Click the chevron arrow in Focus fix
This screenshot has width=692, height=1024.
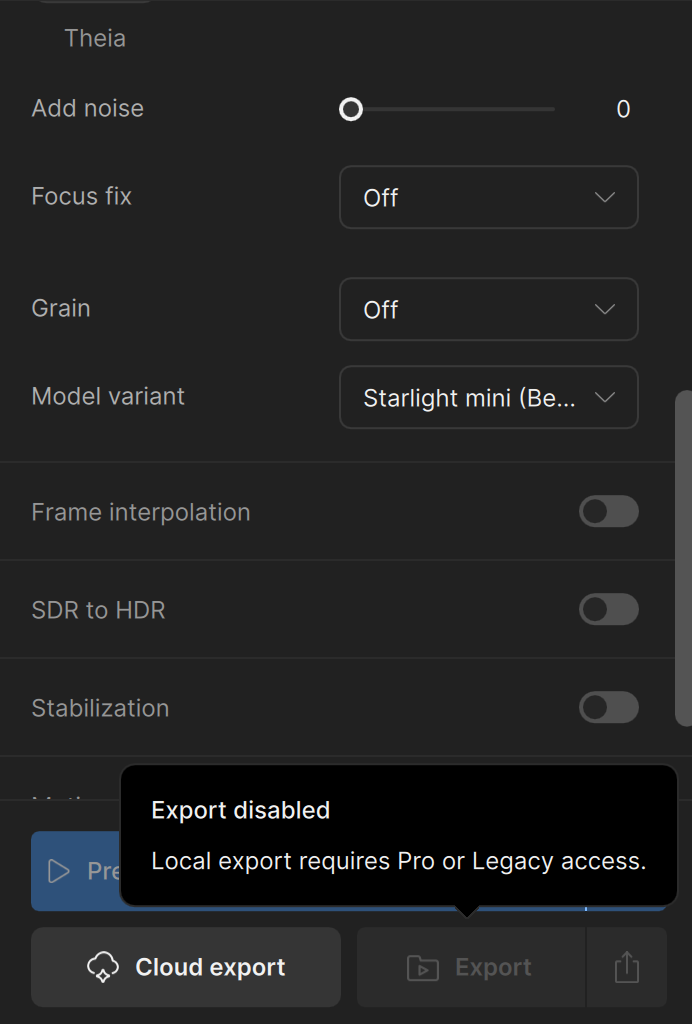[605, 197]
